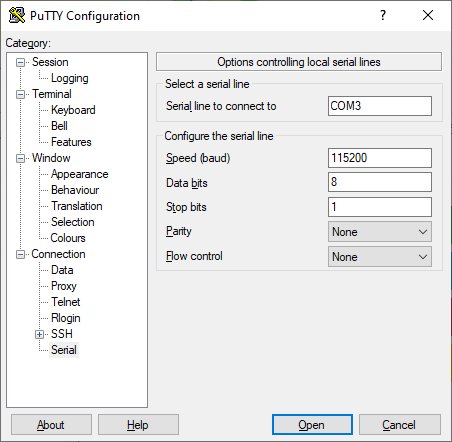Screen dimensions: 452x442
Task: Click the Cancel button
Action: [400, 425]
